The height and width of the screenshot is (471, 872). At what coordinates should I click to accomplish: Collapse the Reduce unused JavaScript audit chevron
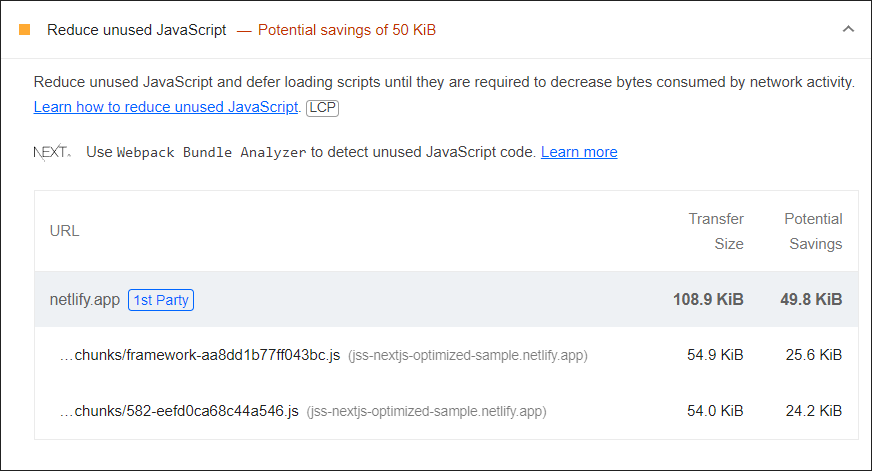pos(848,29)
